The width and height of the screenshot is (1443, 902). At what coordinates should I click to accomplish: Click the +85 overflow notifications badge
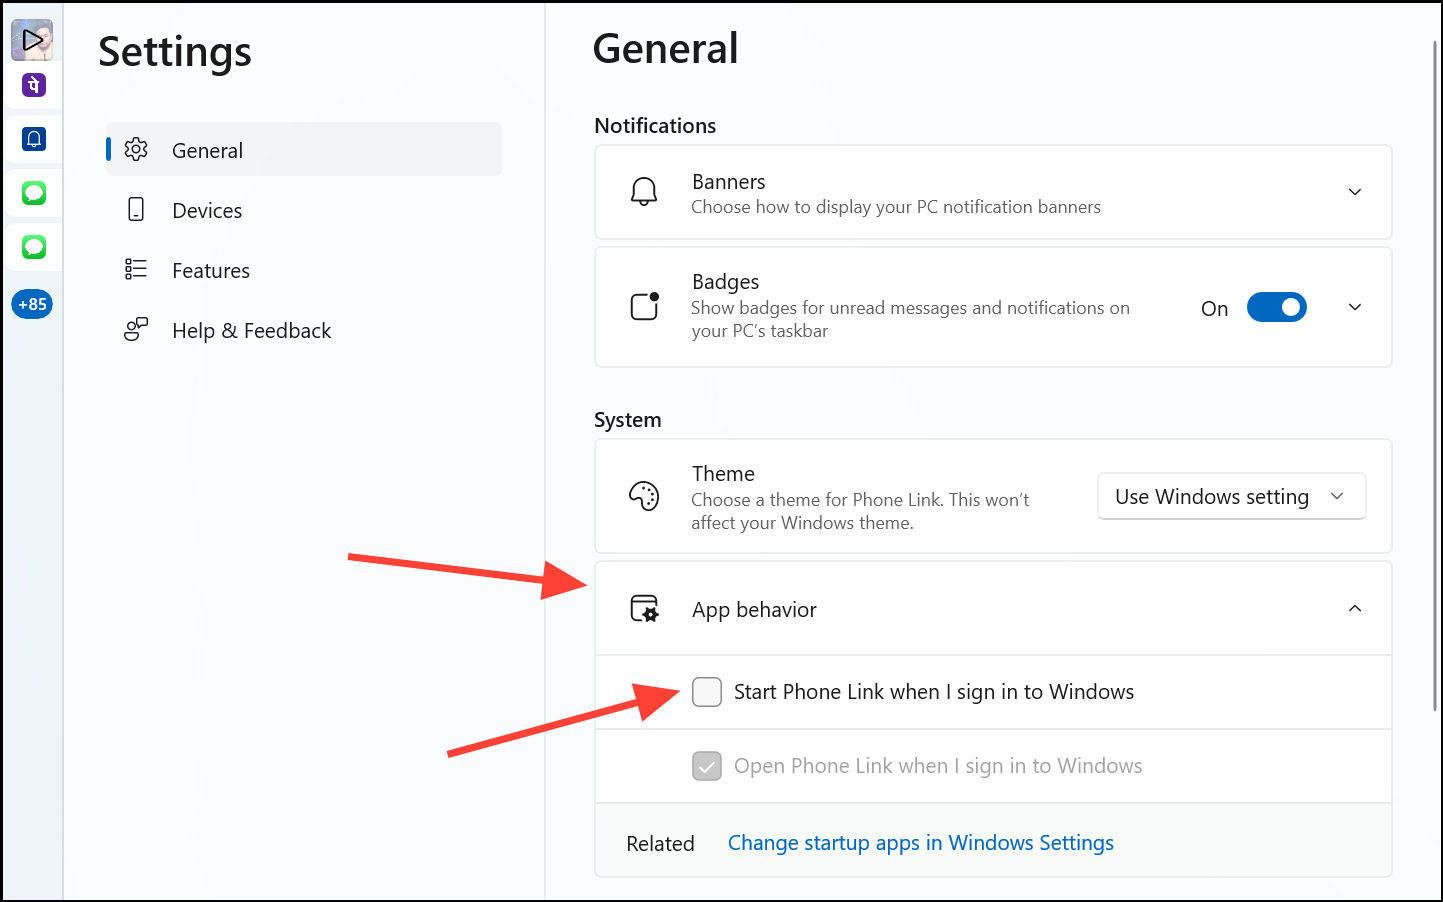click(x=33, y=303)
